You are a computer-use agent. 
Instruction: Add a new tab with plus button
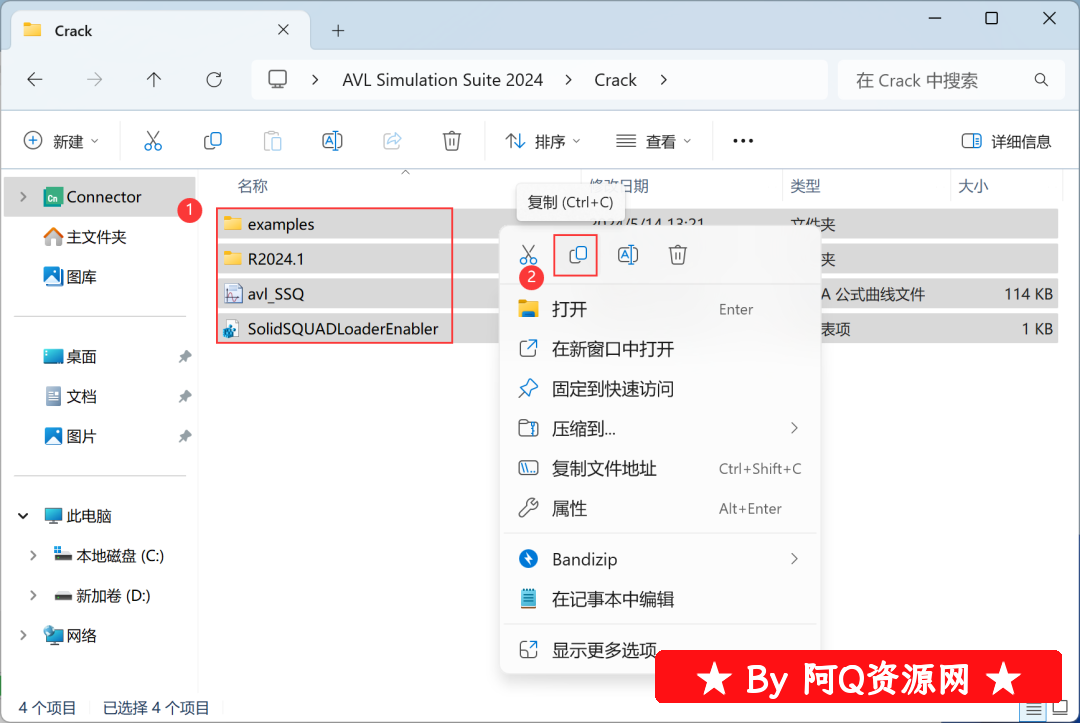click(338, 30)
